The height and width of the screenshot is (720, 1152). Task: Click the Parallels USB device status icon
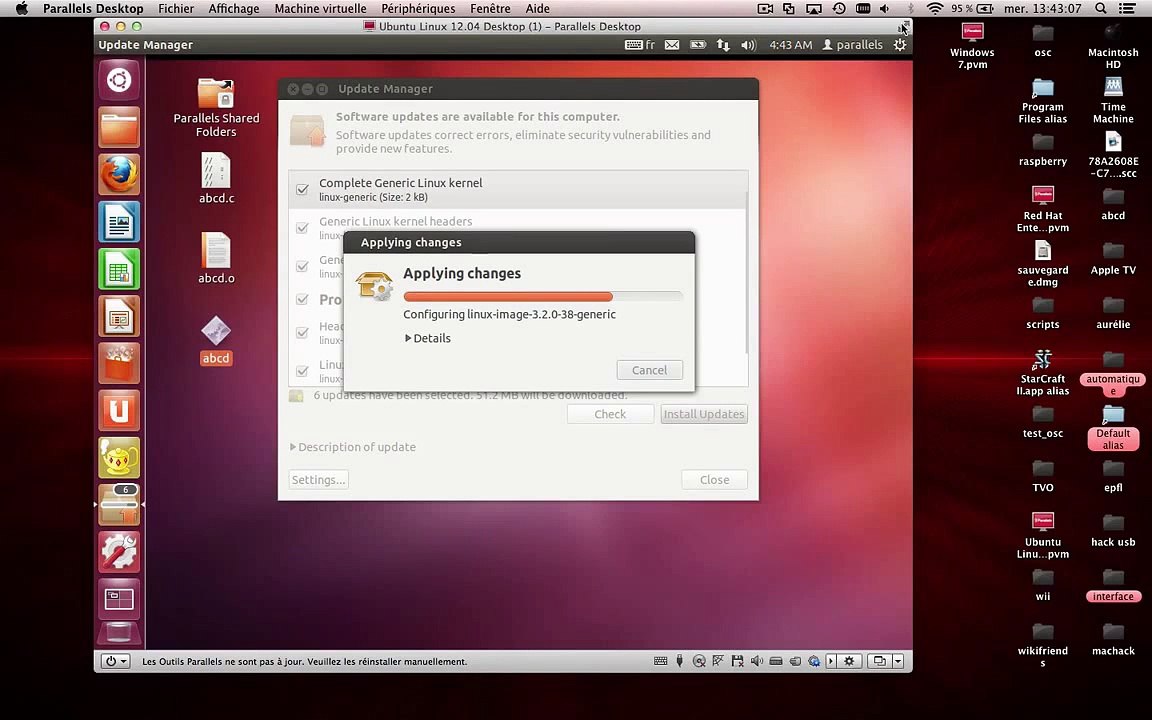[680, 661]
